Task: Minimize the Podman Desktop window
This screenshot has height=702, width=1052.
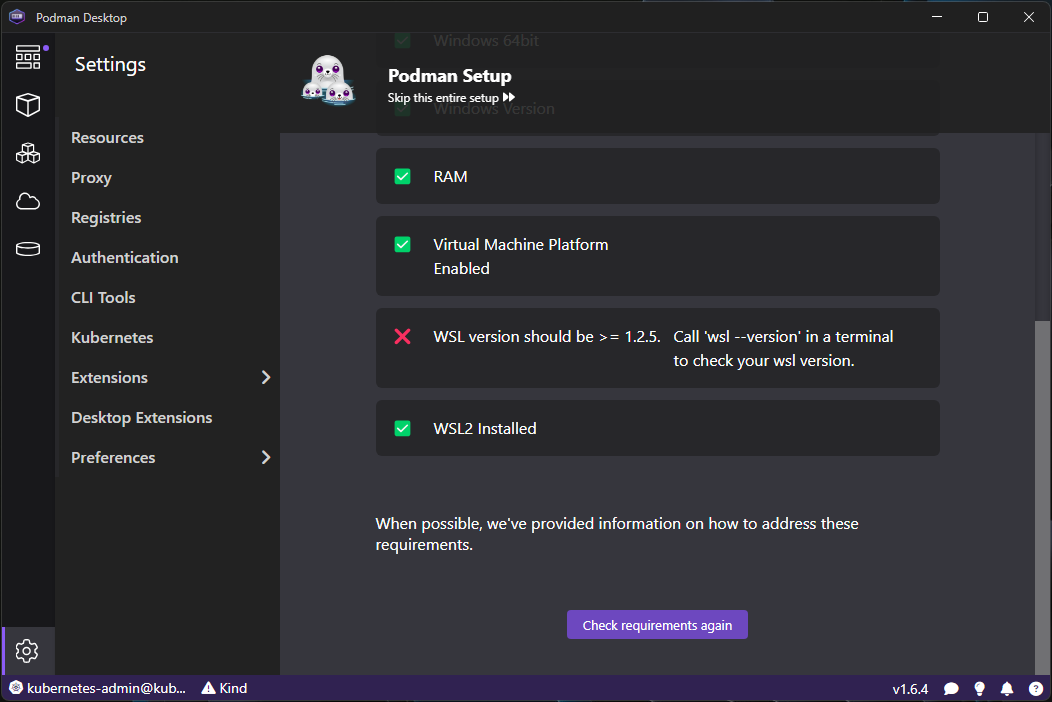Action: (x=937, y=17)
